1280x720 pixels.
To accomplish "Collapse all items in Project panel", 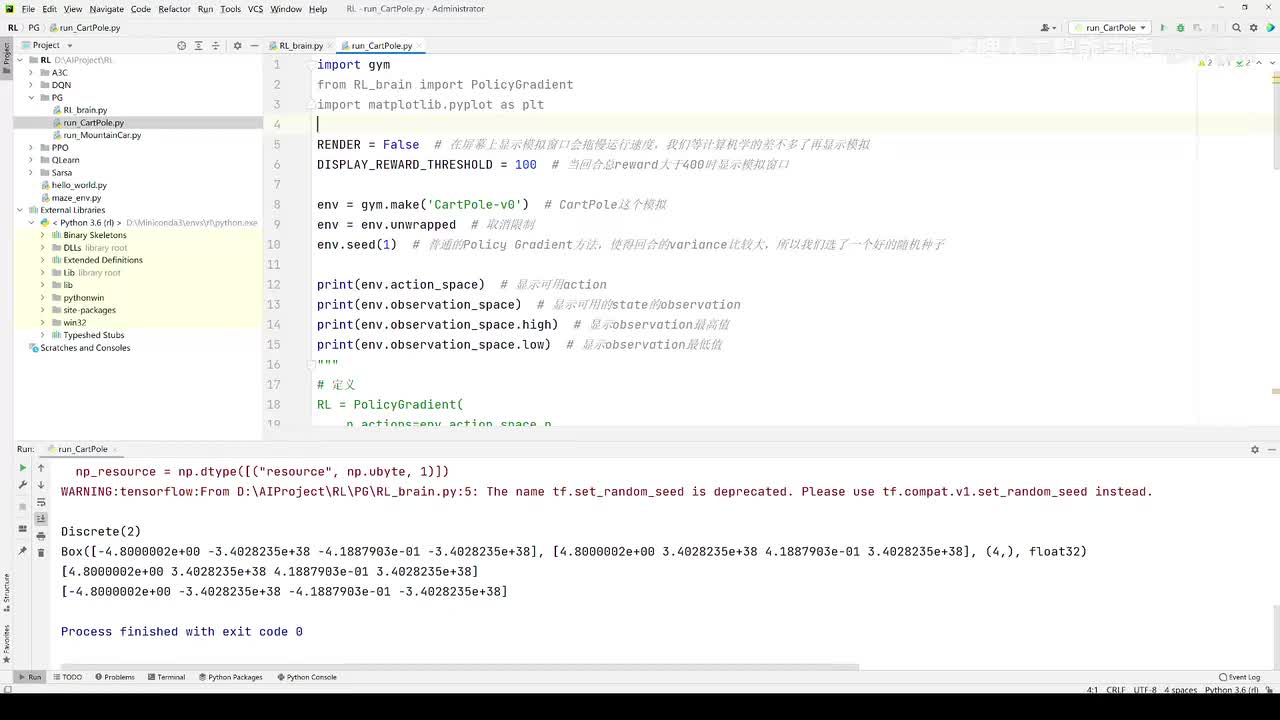I will click(x=215, y=45).
